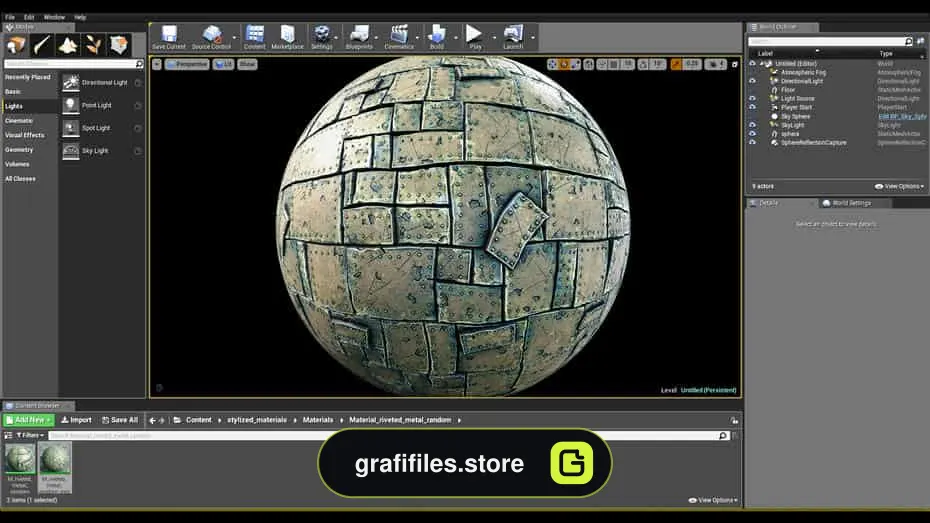Click the World Outliner search magnifier icon
Viewport: 930px width, 523px height.
[909, 42]
